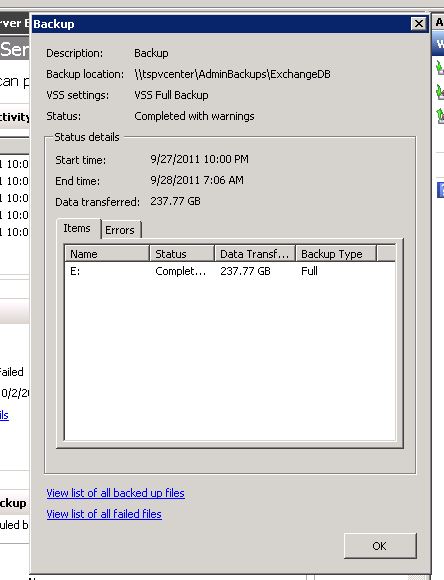The image size is (444, 580).
Task: Click the Backup dialog title bar
Action: coord(221,24)
